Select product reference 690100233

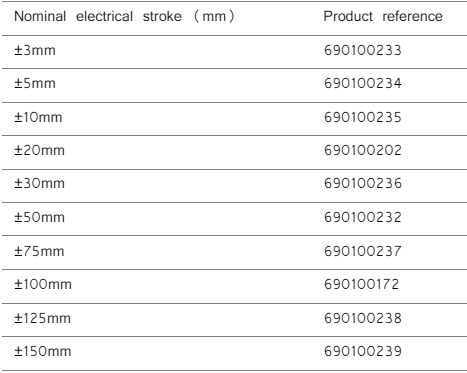tap(363, 50)
